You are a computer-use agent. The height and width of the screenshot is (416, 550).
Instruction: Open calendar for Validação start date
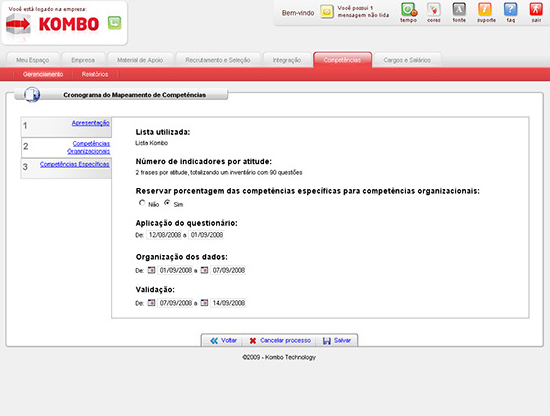[x=151, y=302]
